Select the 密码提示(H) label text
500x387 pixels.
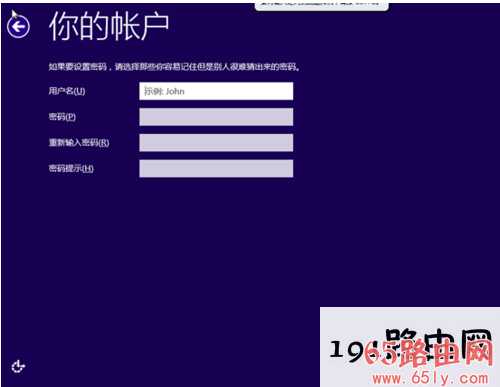(71, 168)
